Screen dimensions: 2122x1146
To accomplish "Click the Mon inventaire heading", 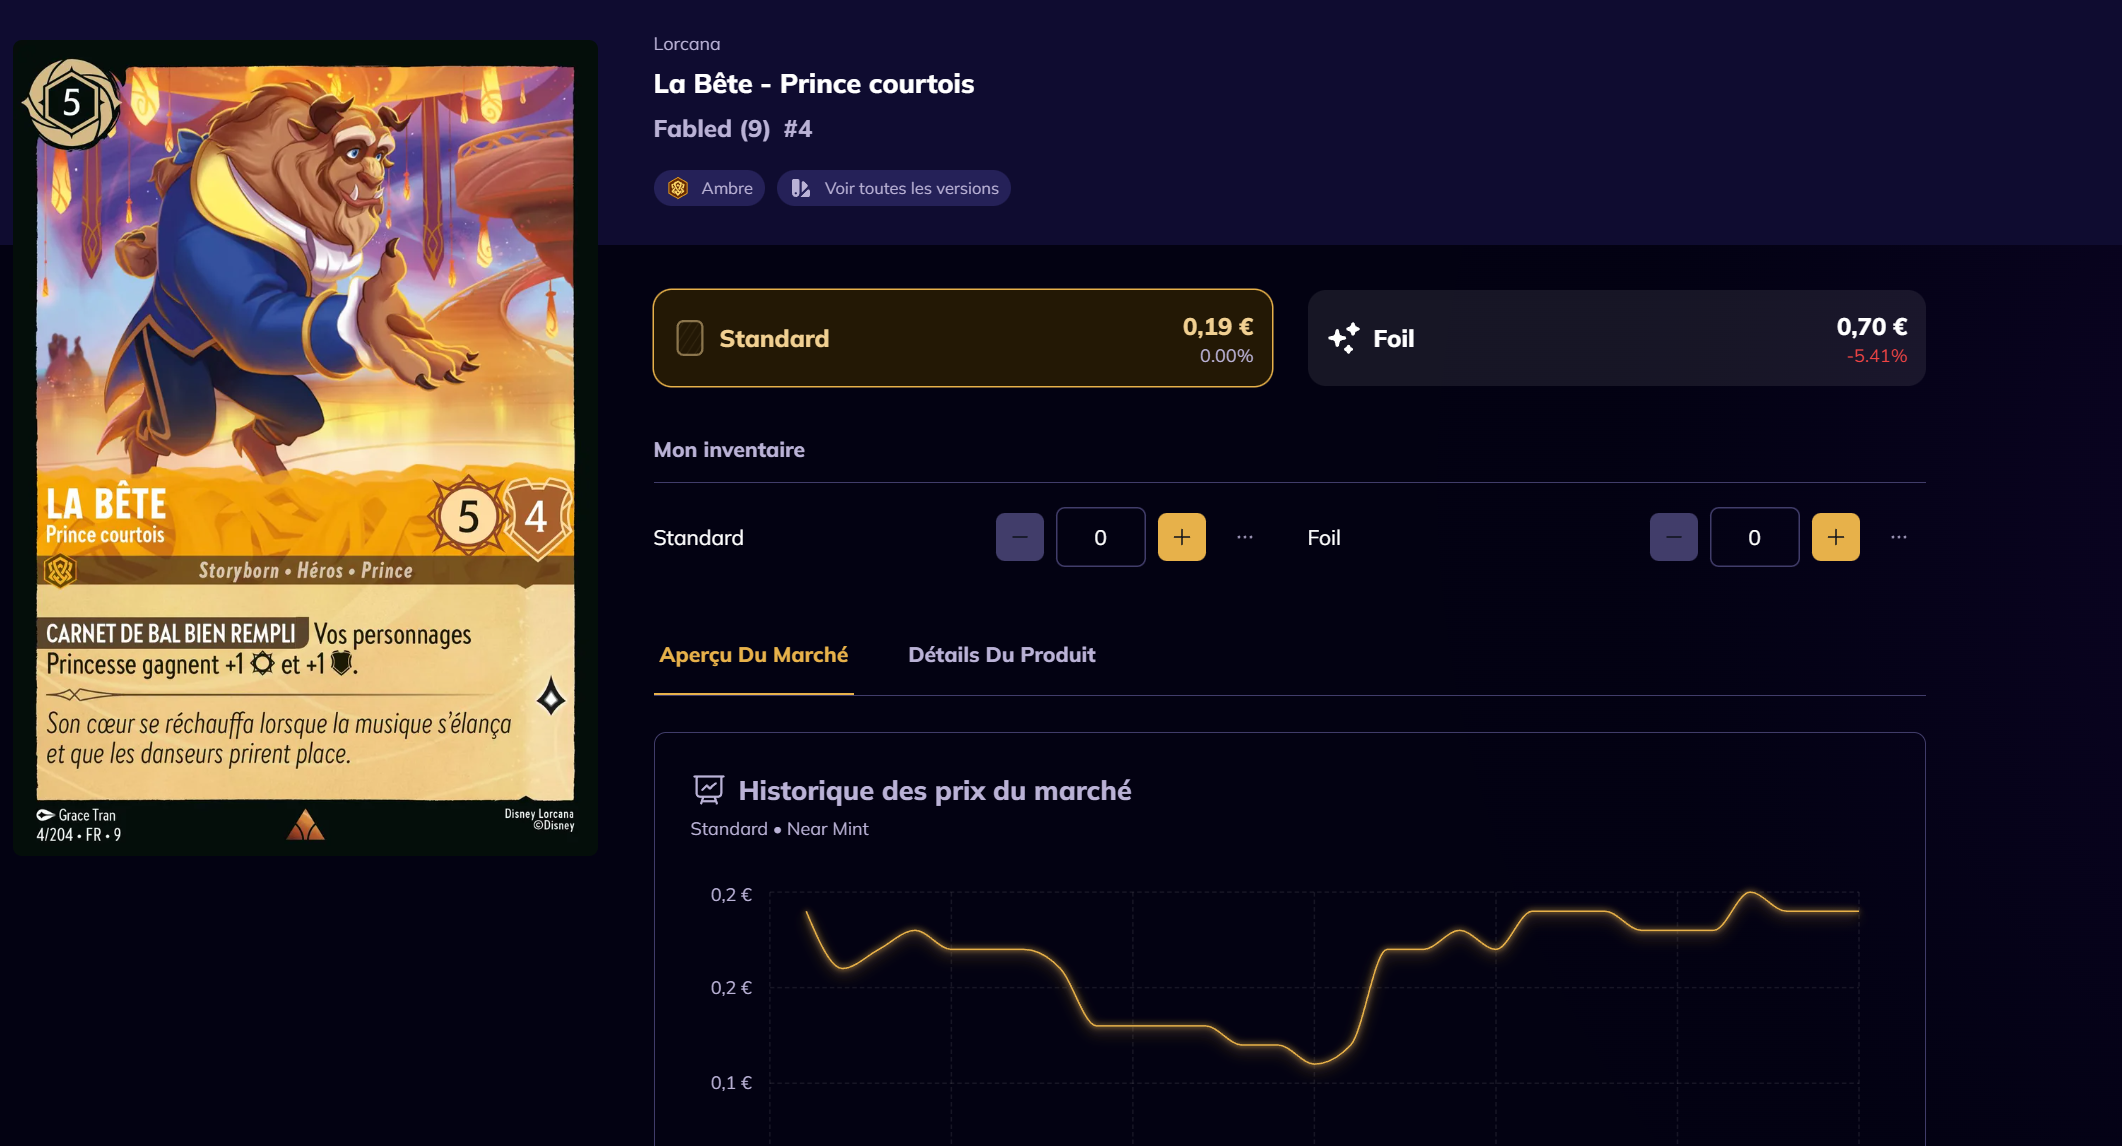I will (x=729, y=450).
